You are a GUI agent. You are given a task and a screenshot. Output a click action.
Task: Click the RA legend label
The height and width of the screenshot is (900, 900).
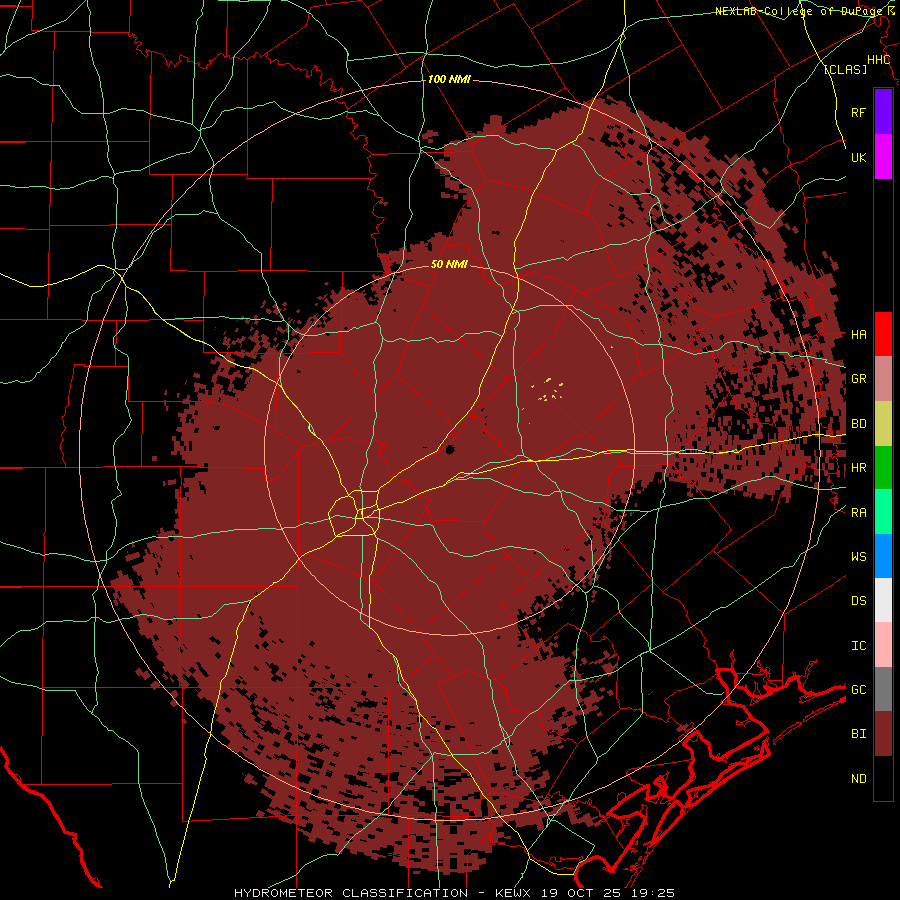click(x=858, y=513)
